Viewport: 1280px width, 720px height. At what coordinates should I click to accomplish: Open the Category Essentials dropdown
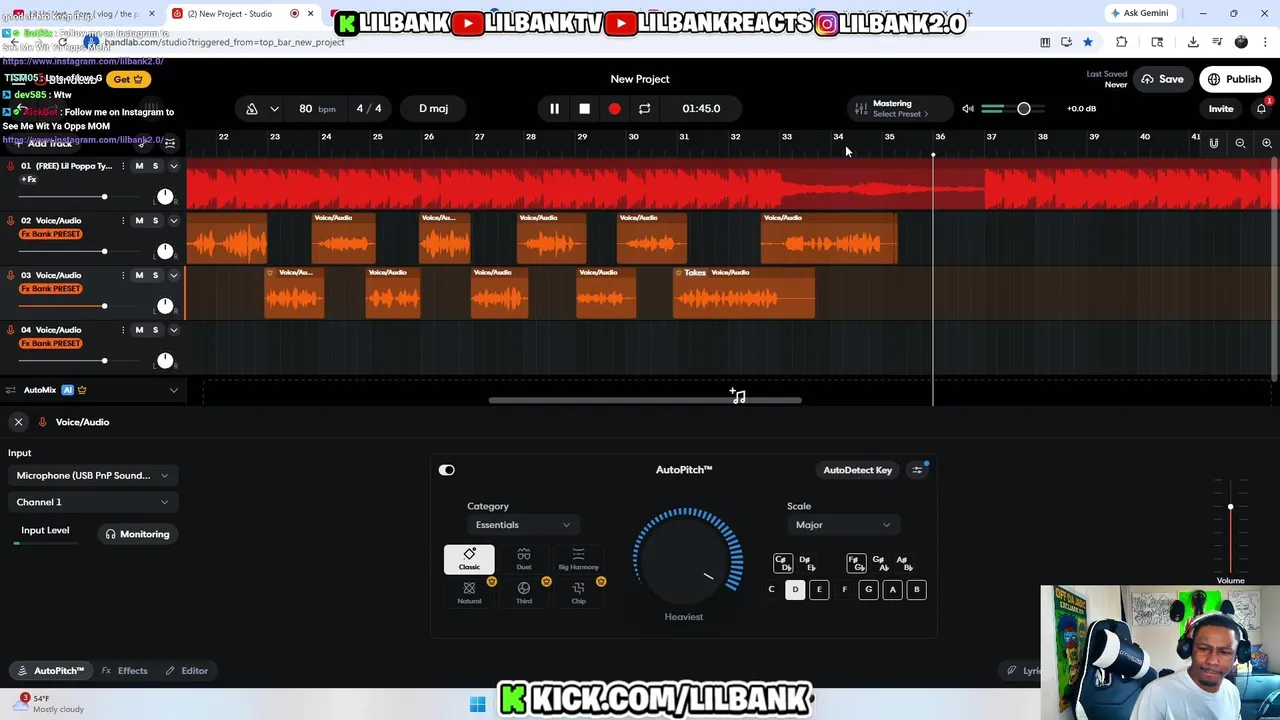coord(522,525)
